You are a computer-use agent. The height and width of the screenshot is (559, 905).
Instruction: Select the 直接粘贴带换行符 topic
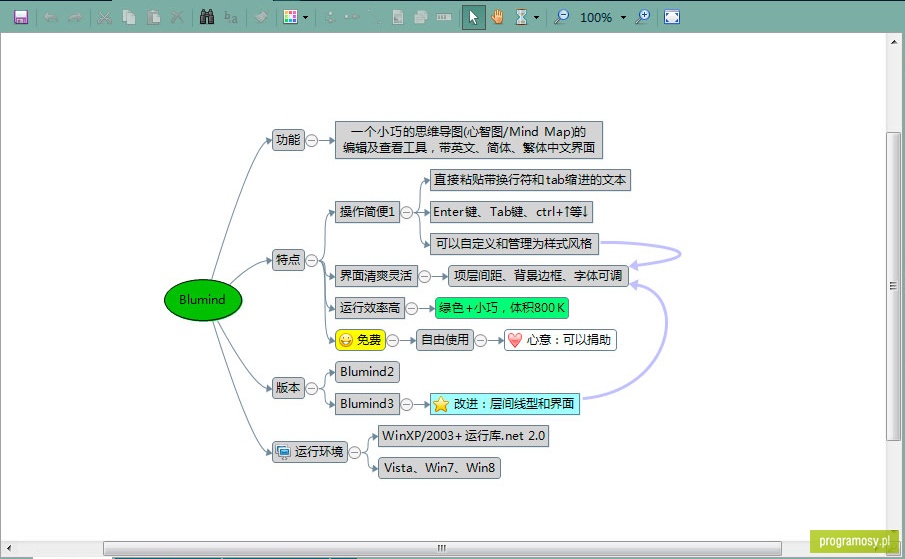tap(530, 180)
